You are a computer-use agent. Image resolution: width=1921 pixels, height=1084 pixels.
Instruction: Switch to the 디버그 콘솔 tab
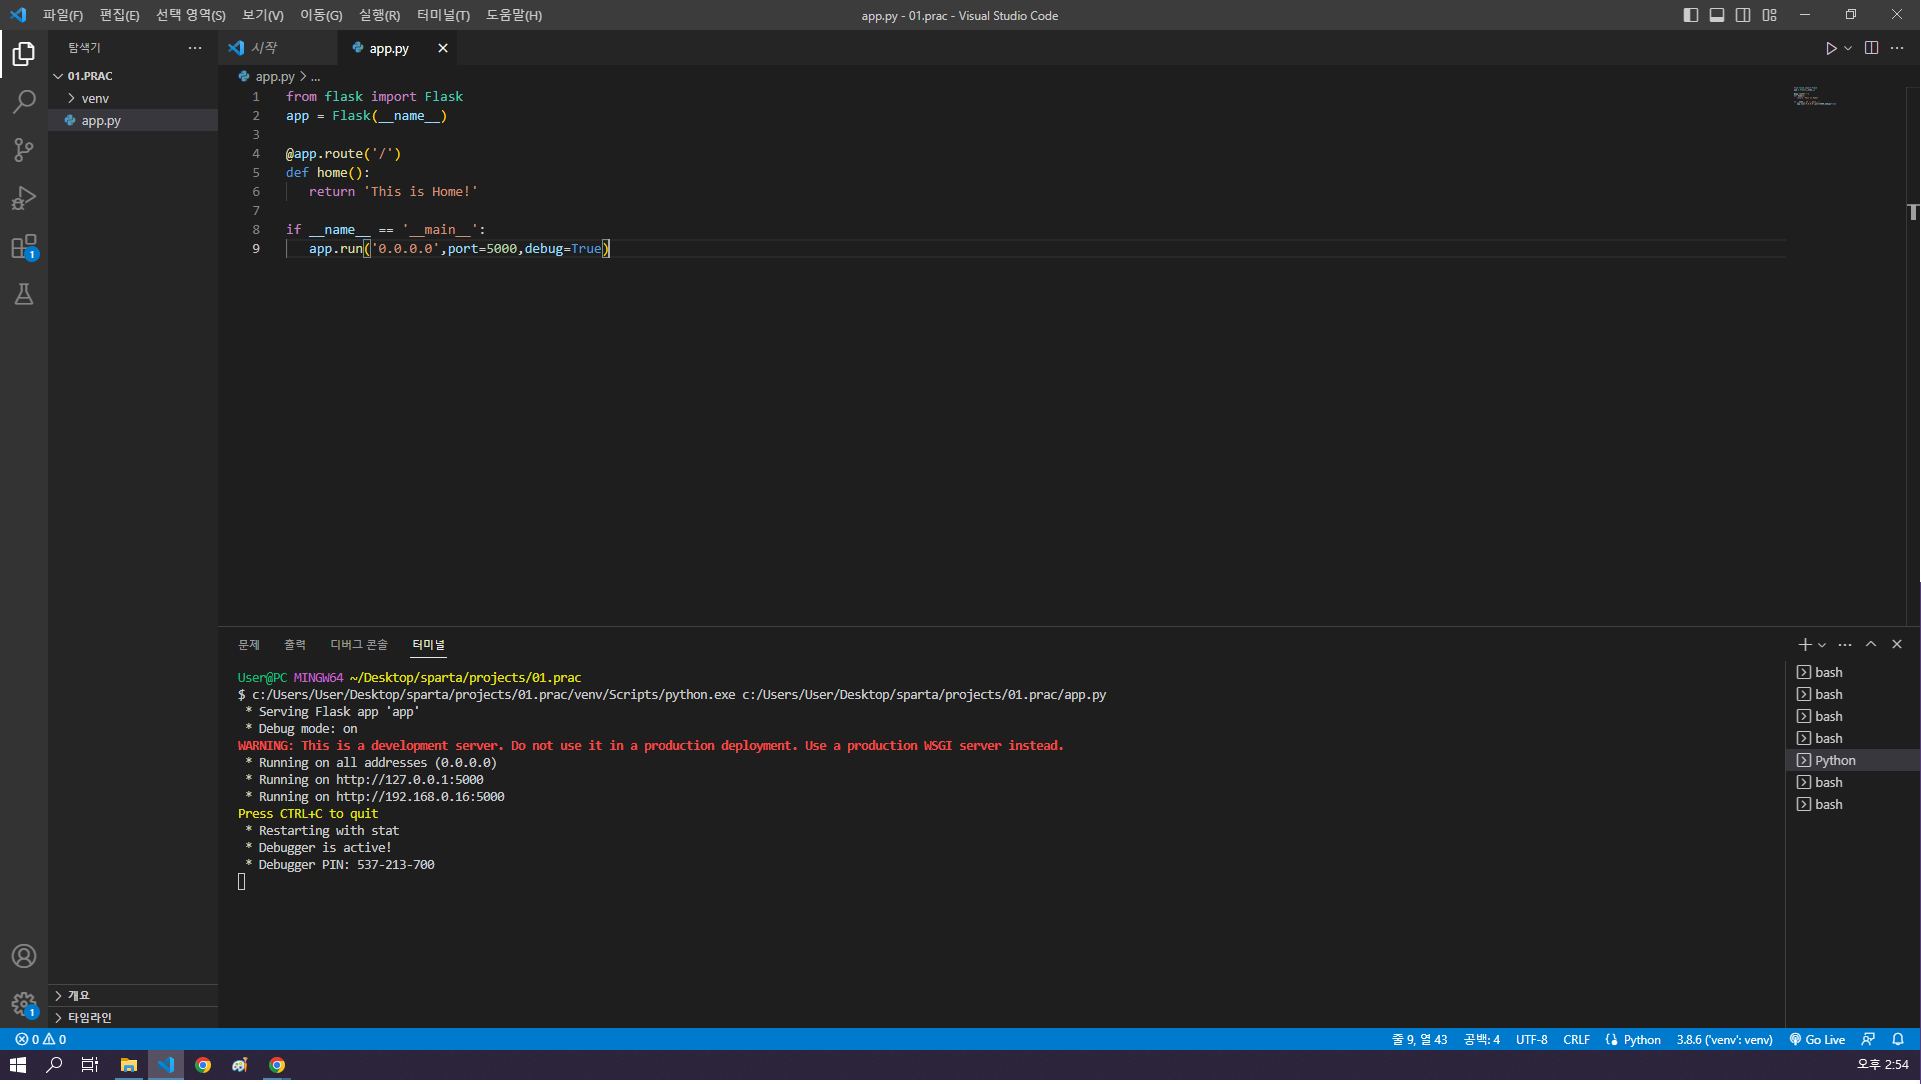coord(359,645)
